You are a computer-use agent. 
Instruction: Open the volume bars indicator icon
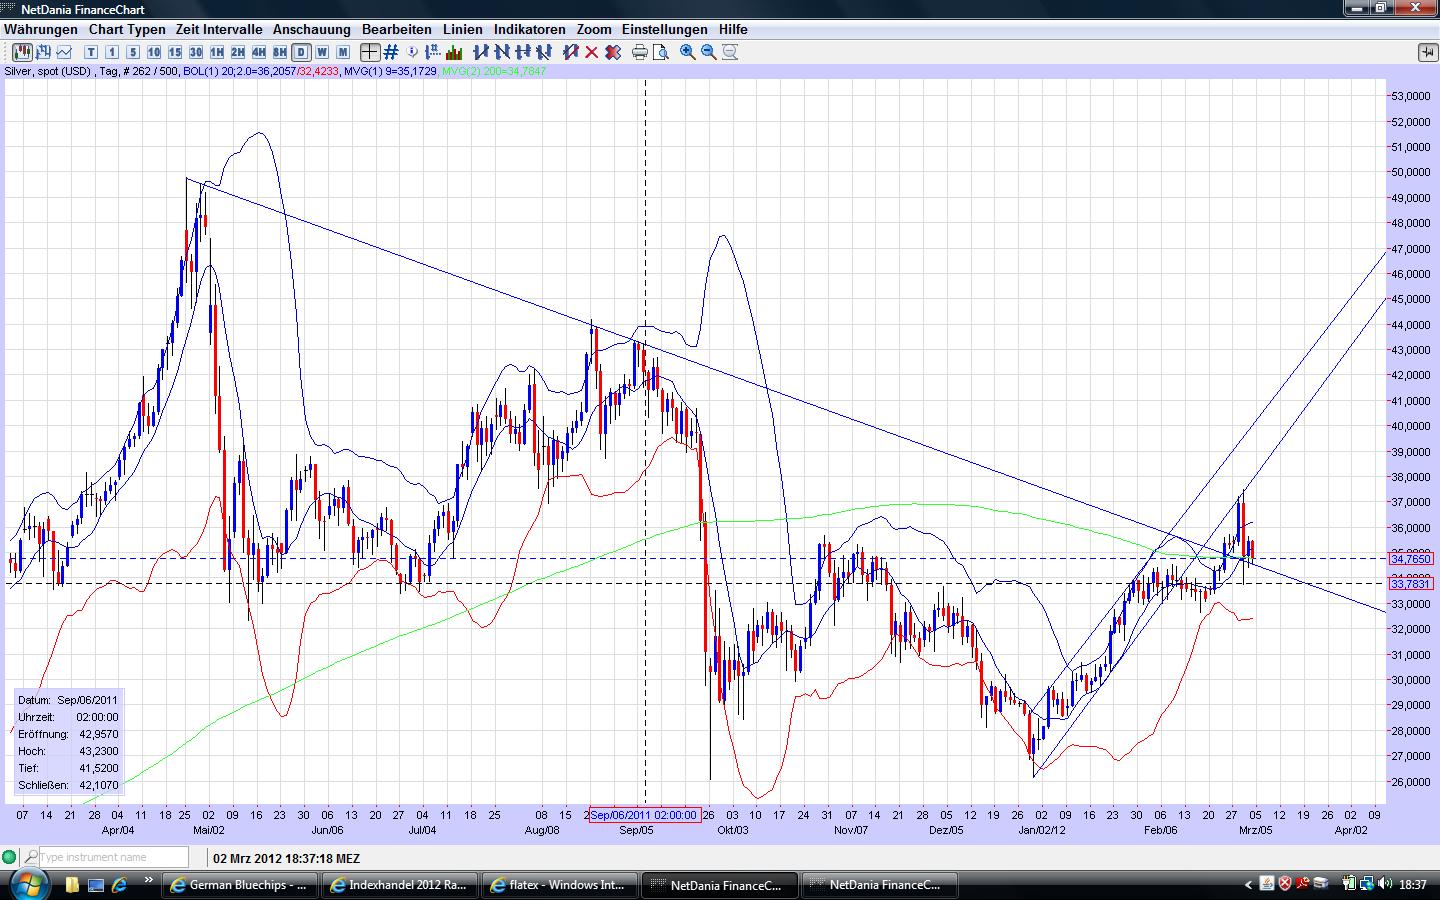[x=454, y=52]
